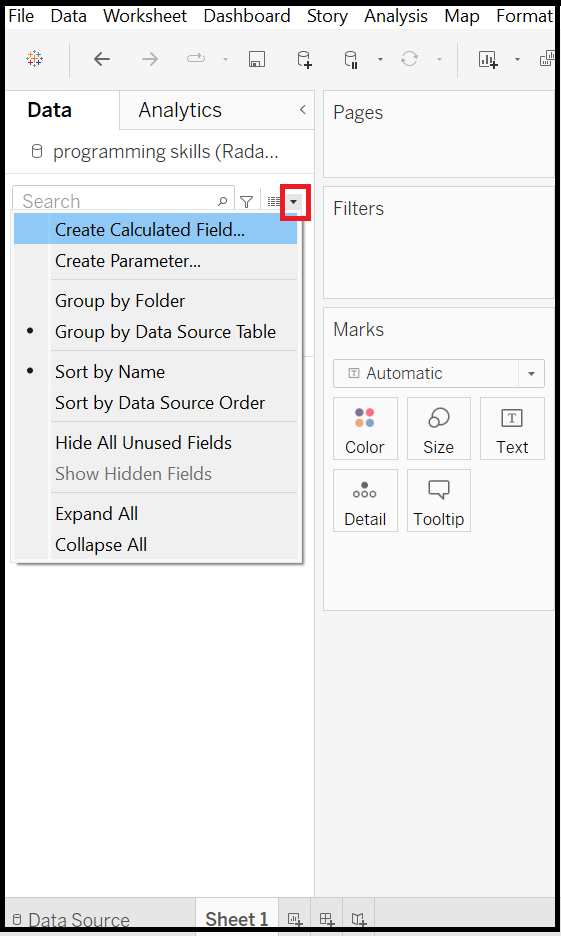Image resolution: width=561 pixels, height=936 pixels.
Task: Click the New Worksheet chart icon in the toolbar
Action: point(488,59)
